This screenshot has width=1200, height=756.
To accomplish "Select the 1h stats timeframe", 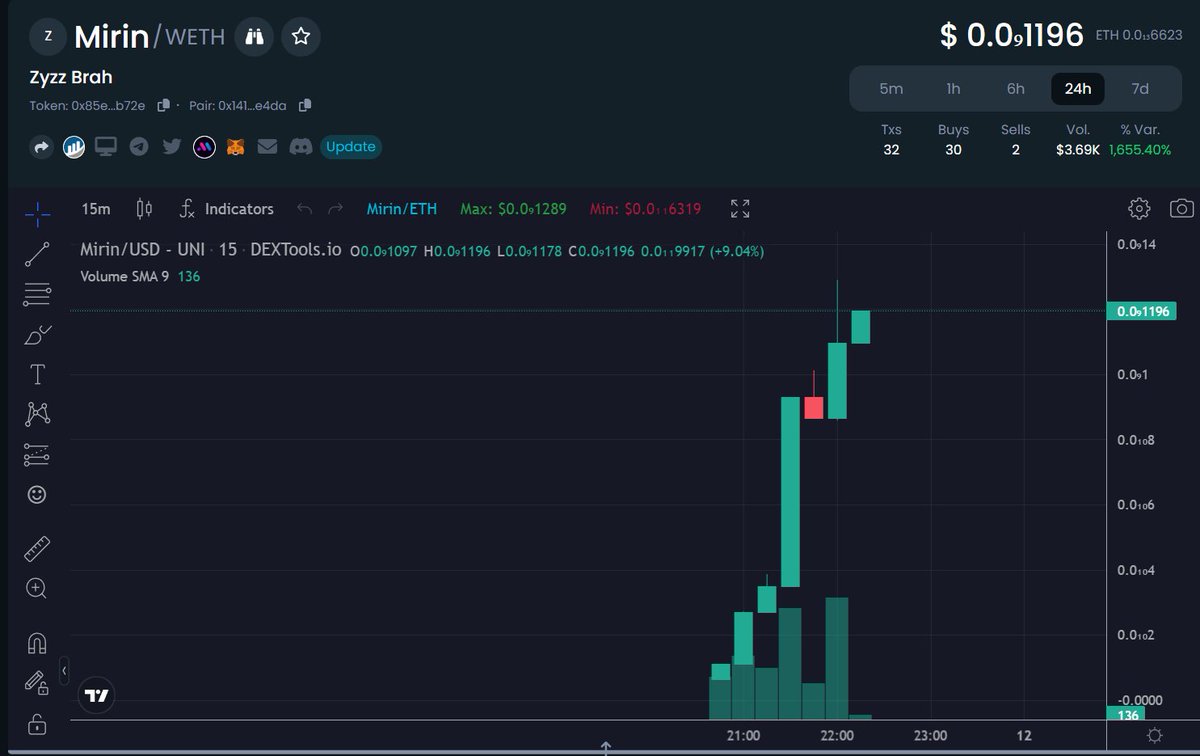I will [x=953, y=89].
